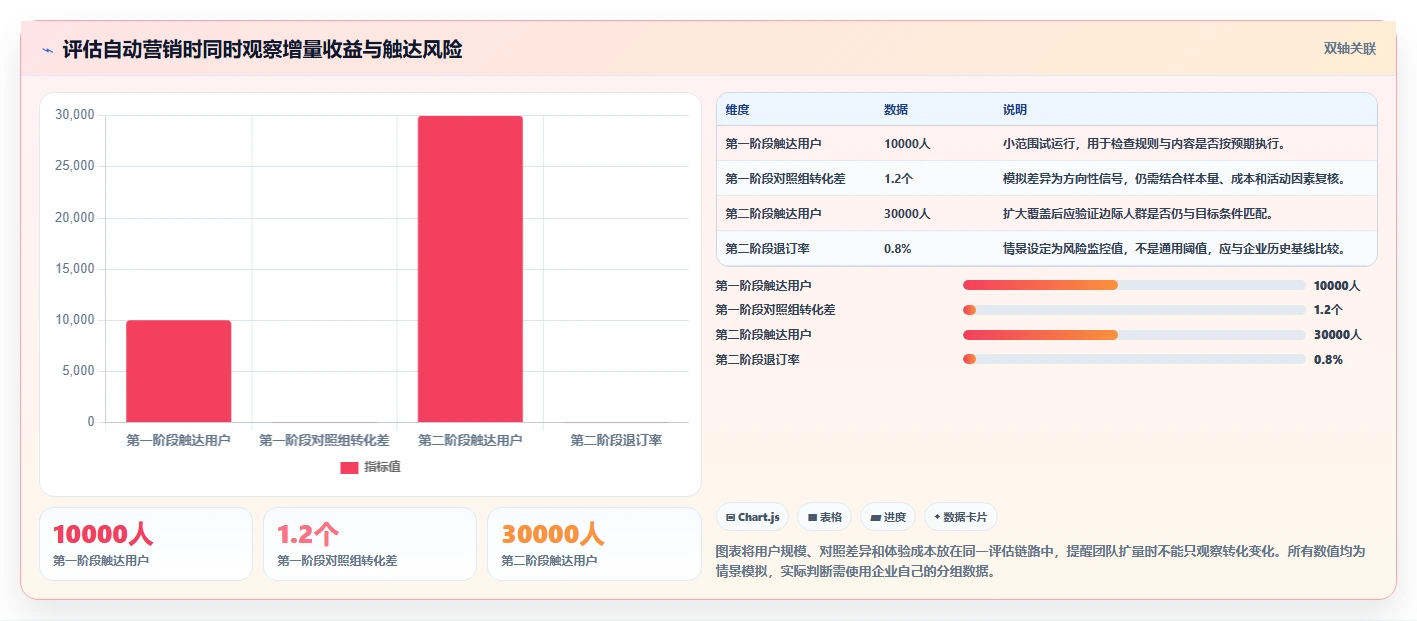Click table cell 第一阶段对照组转化差
The image size is (1417, 621).
tap(785, 178)
